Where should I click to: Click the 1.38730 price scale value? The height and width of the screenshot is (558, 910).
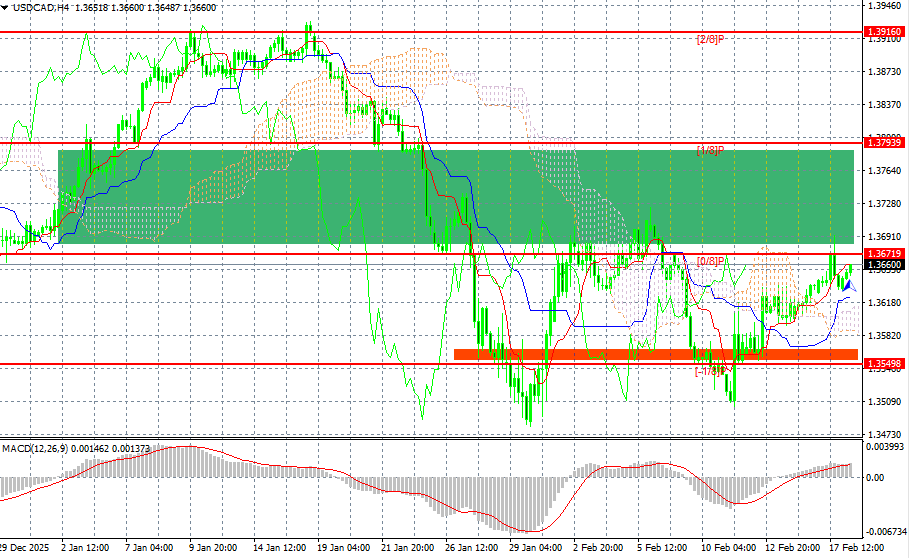pyautogui.click(x=884, y=71)
